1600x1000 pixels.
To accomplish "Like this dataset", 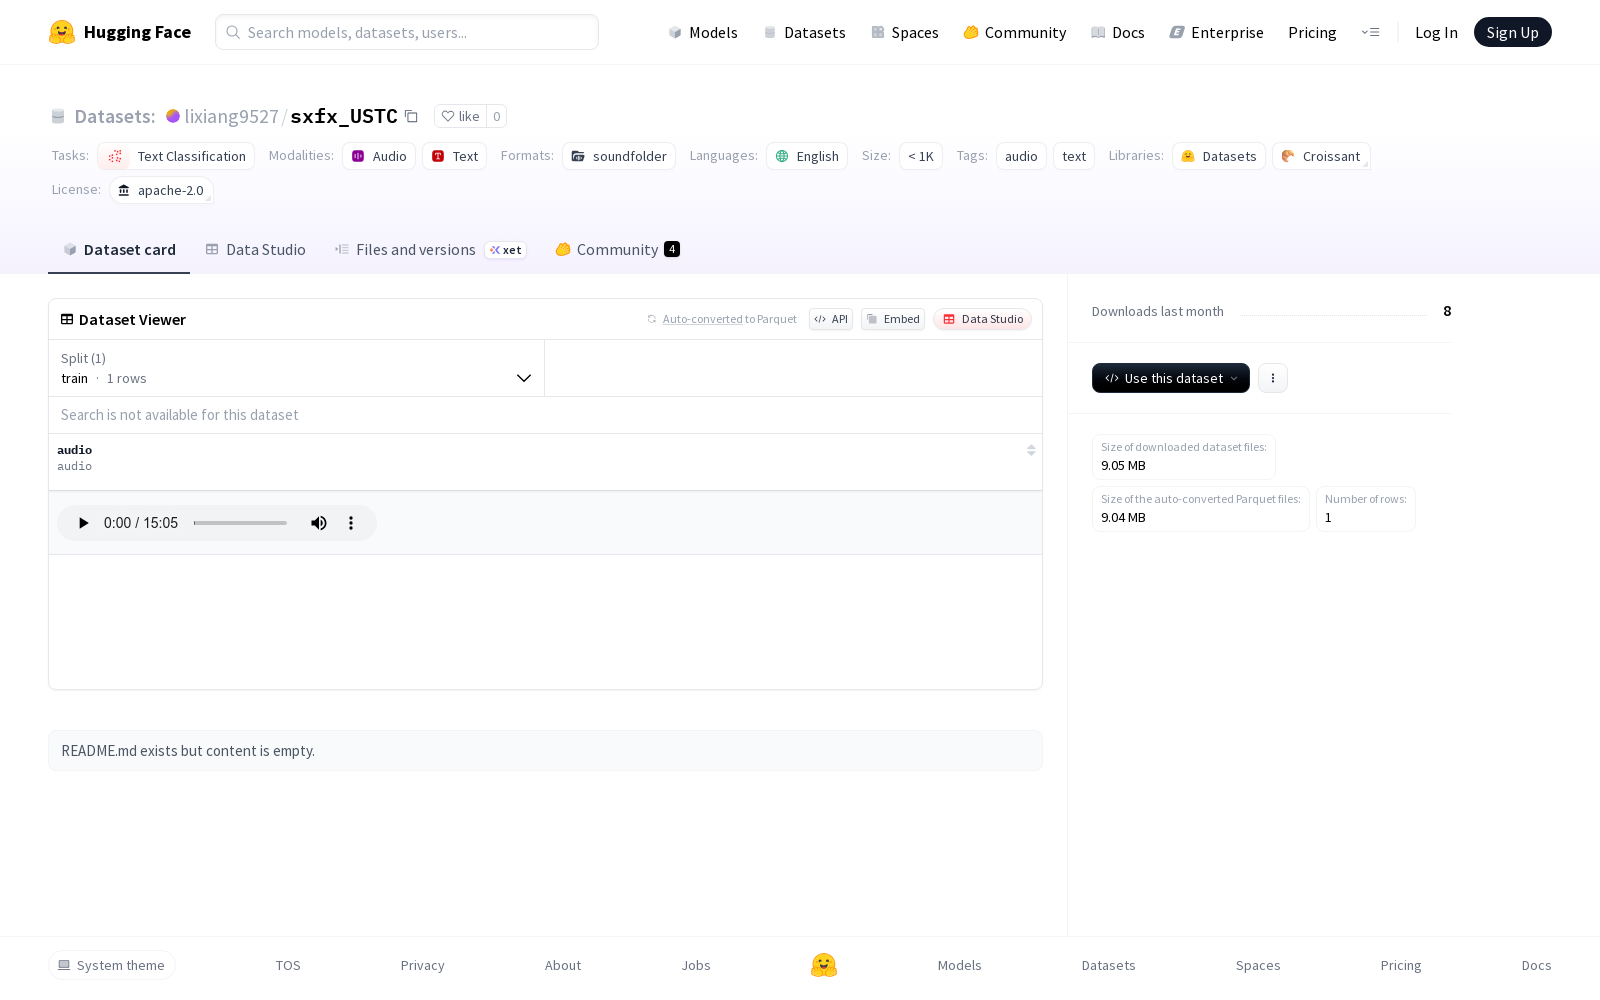I will [x=460, y=116].
